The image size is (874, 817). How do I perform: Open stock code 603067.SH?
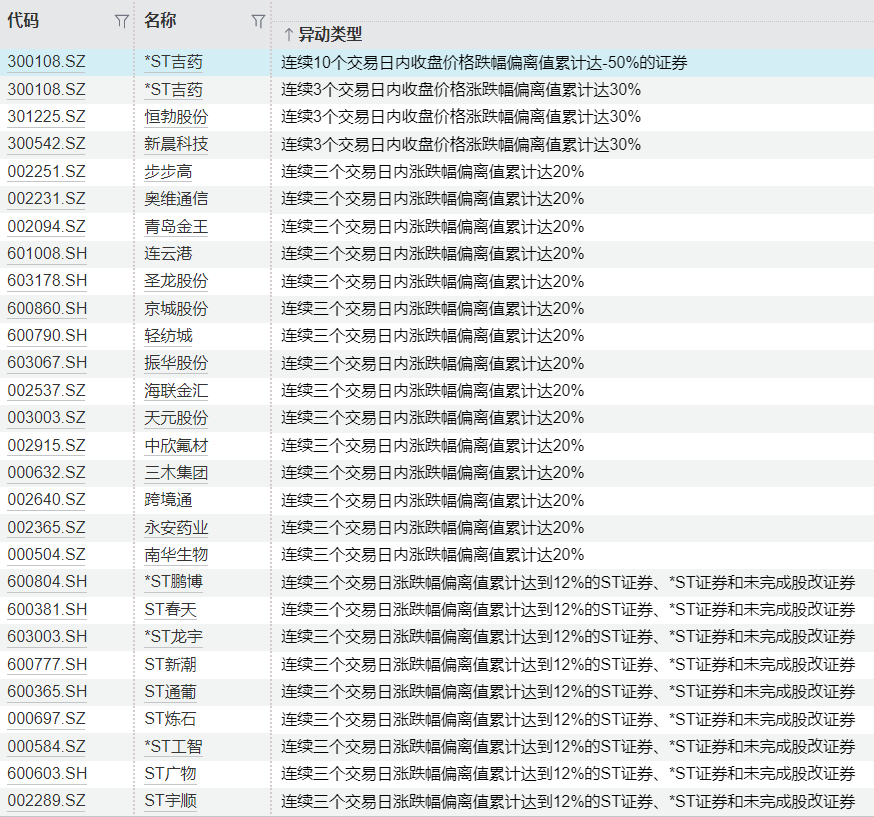47,362
